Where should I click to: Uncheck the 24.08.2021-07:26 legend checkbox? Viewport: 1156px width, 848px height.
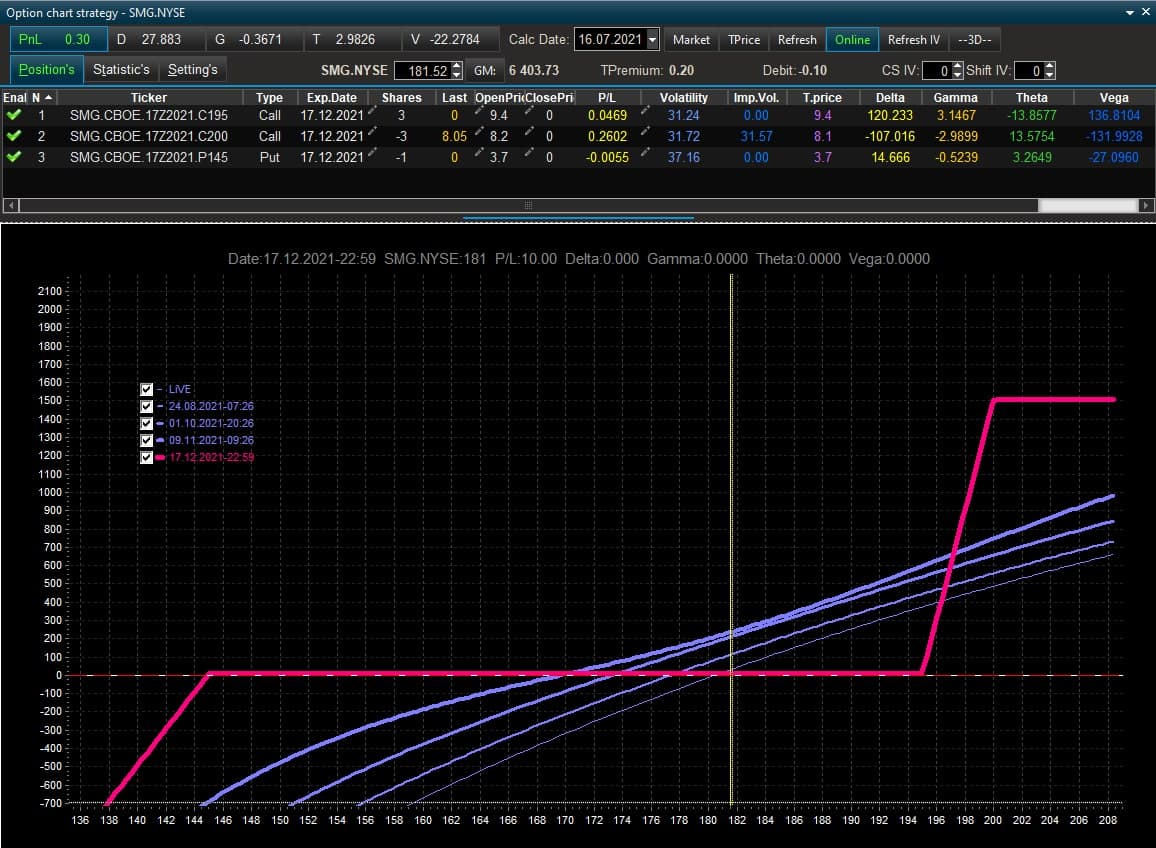pos(146,406)
